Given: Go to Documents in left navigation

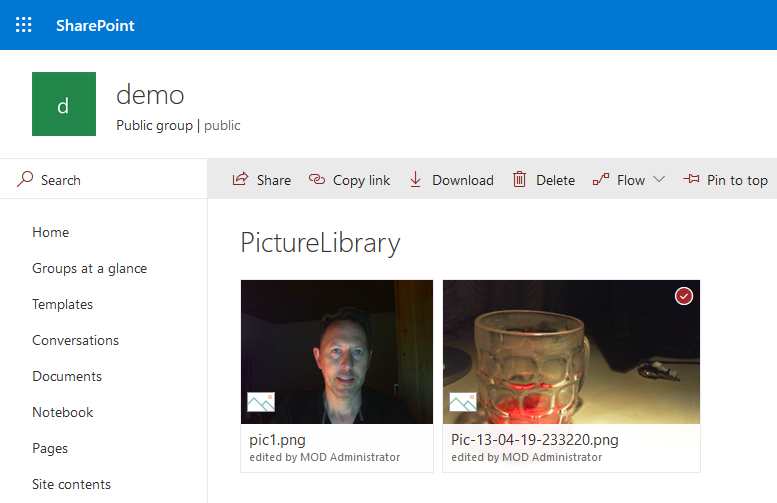Looking at the screenshot, I should (67, 376).
